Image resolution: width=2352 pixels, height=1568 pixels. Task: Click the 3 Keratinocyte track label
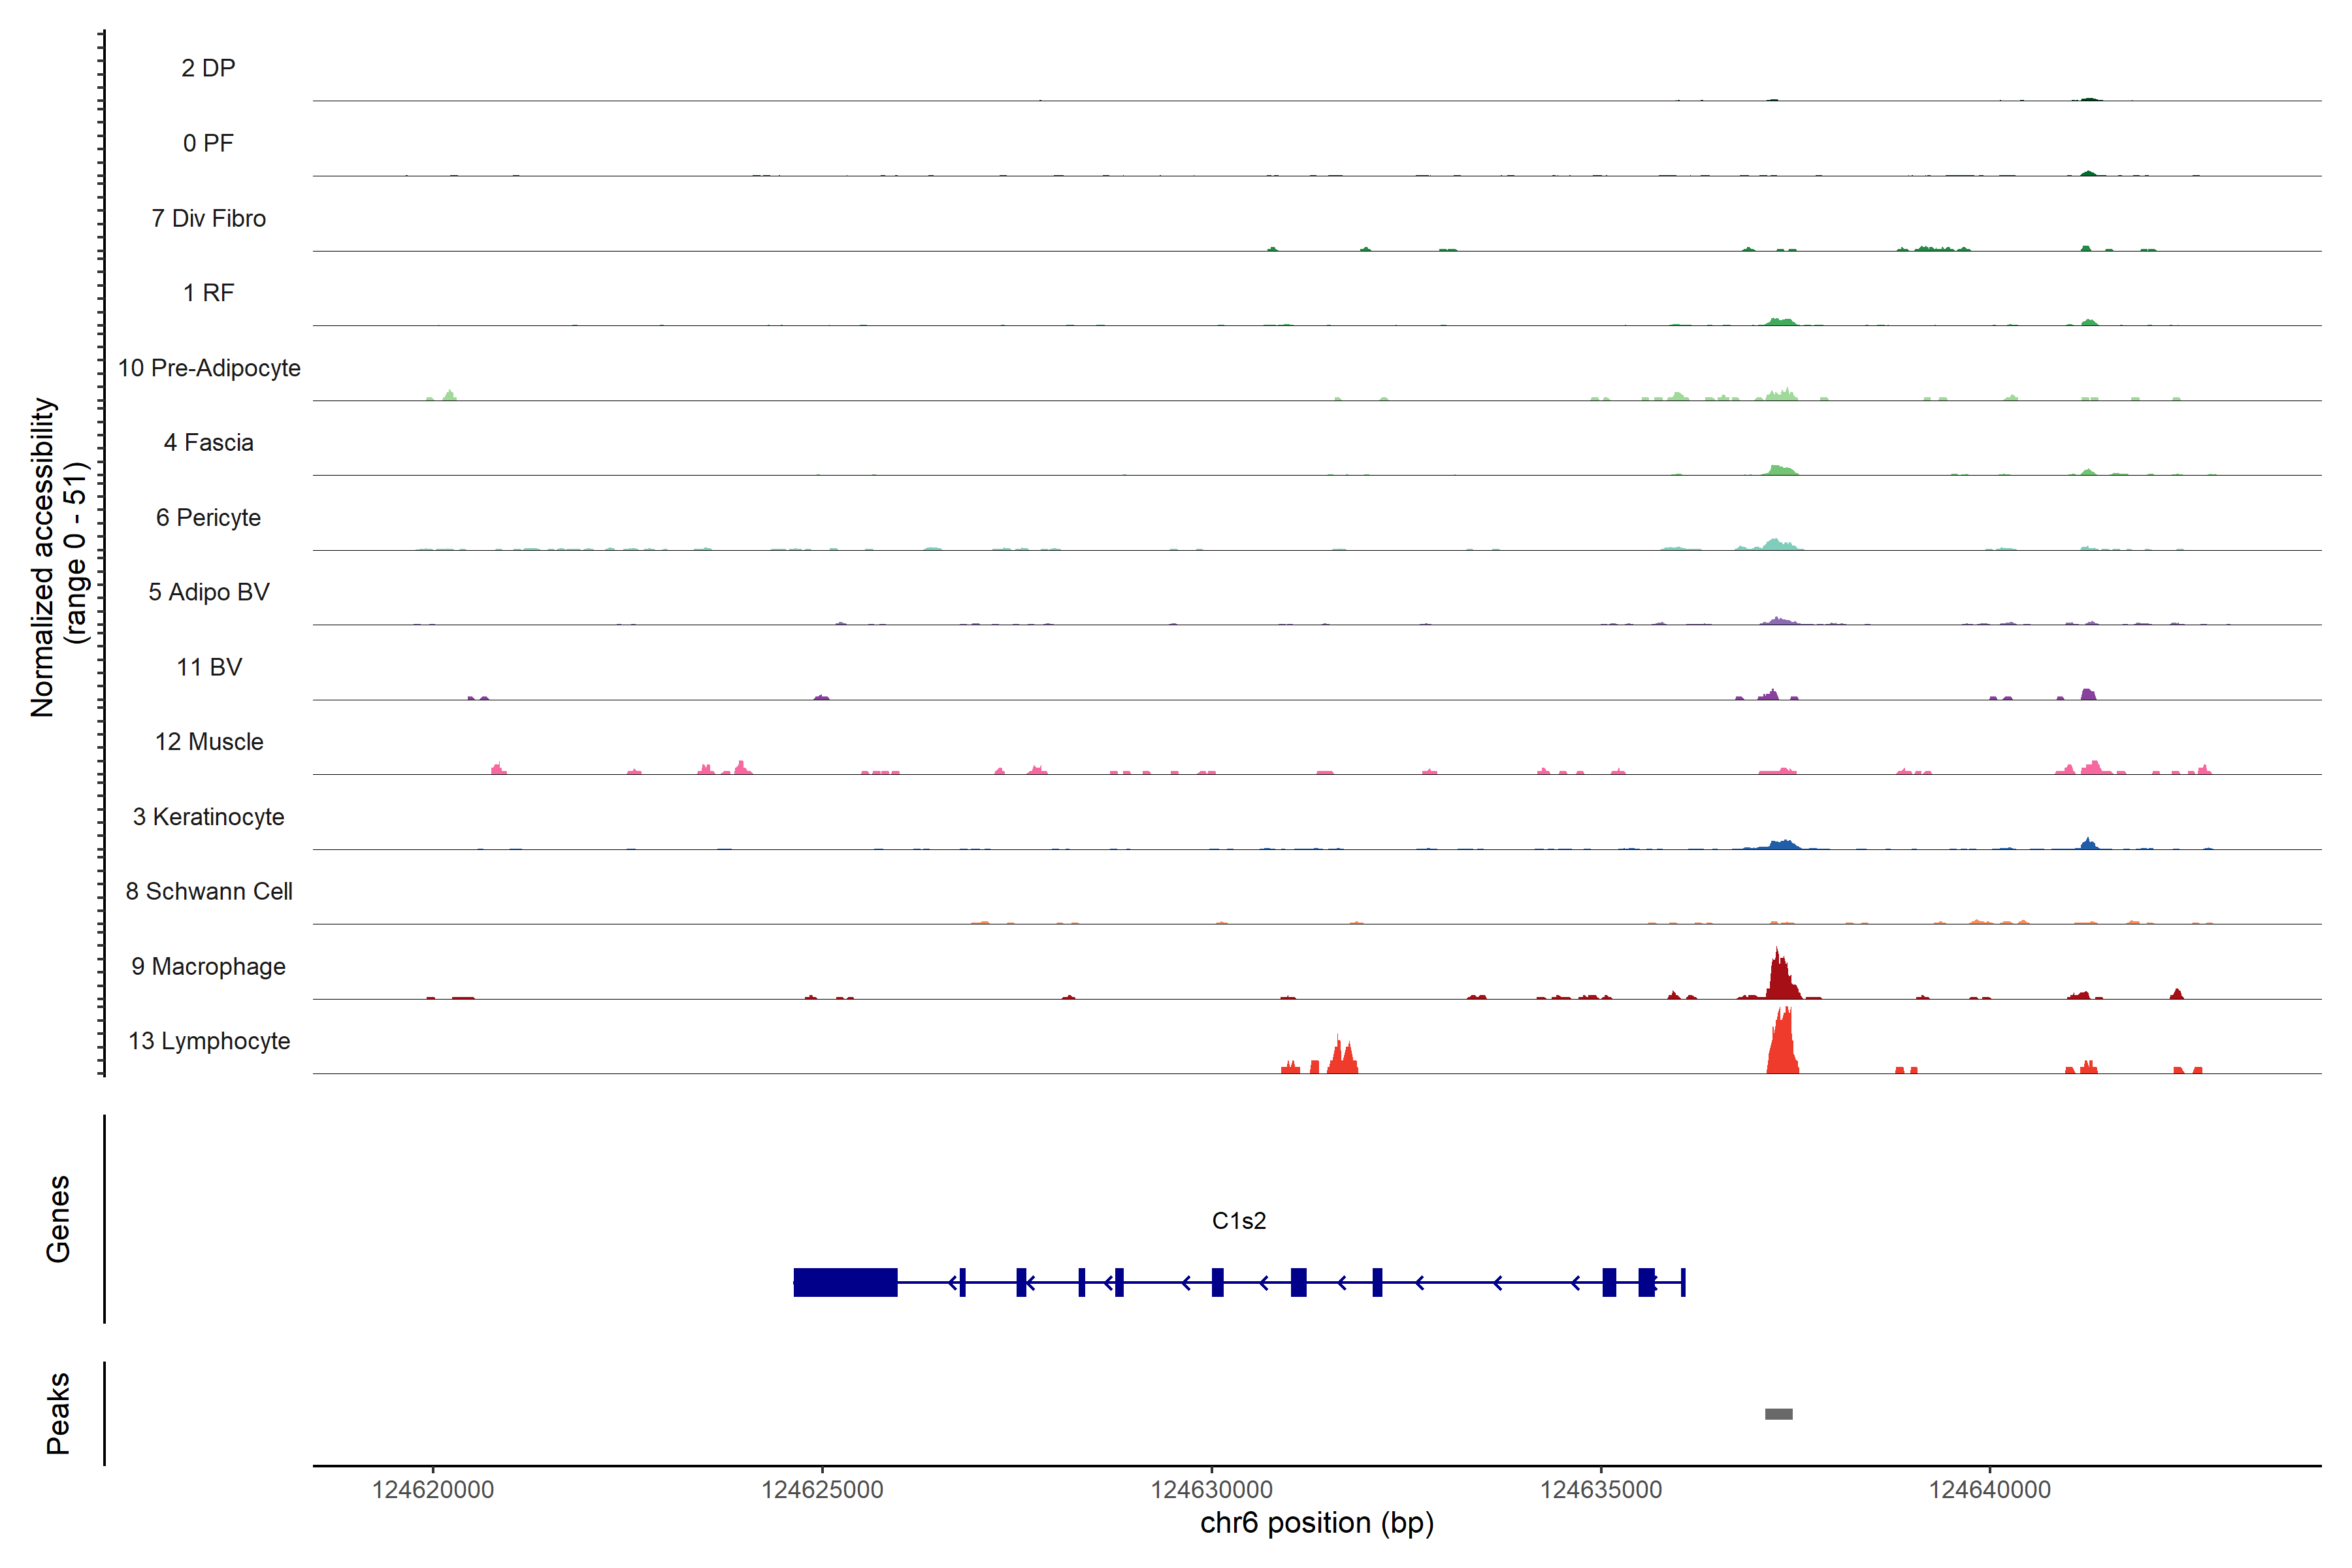(x=208, y=817)
